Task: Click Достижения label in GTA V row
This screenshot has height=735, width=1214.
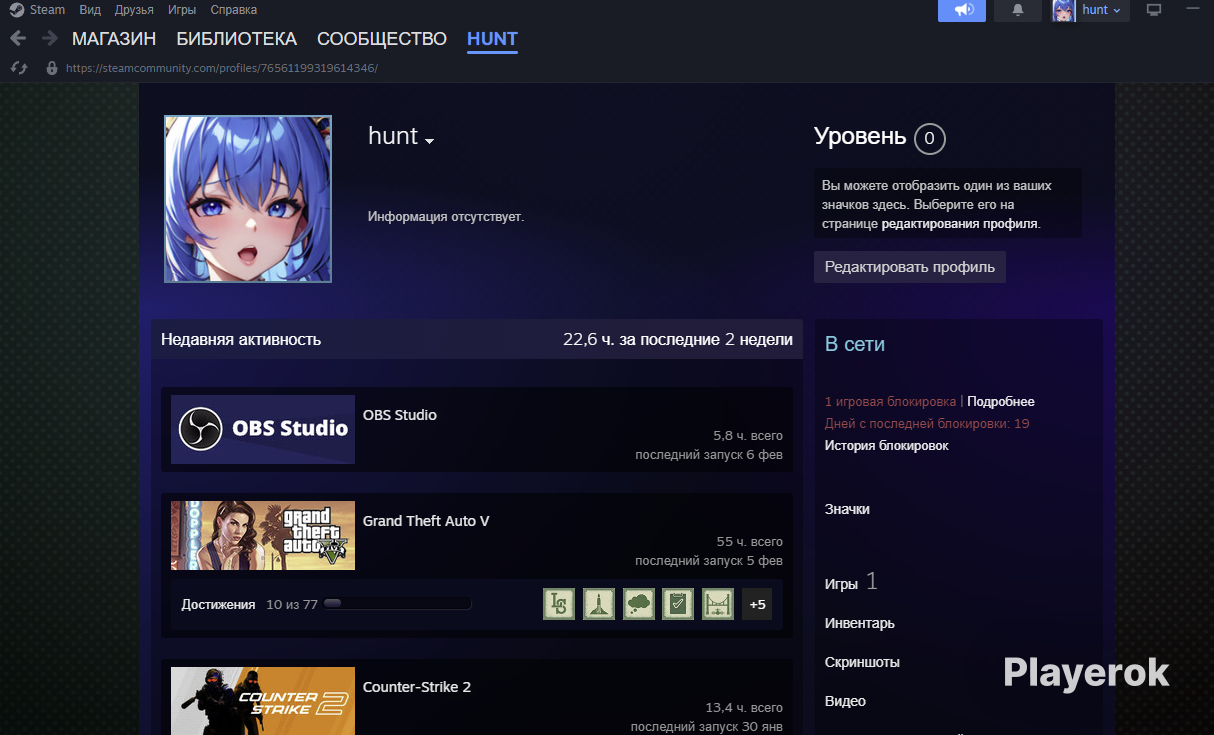Action: tap(218, 605)
